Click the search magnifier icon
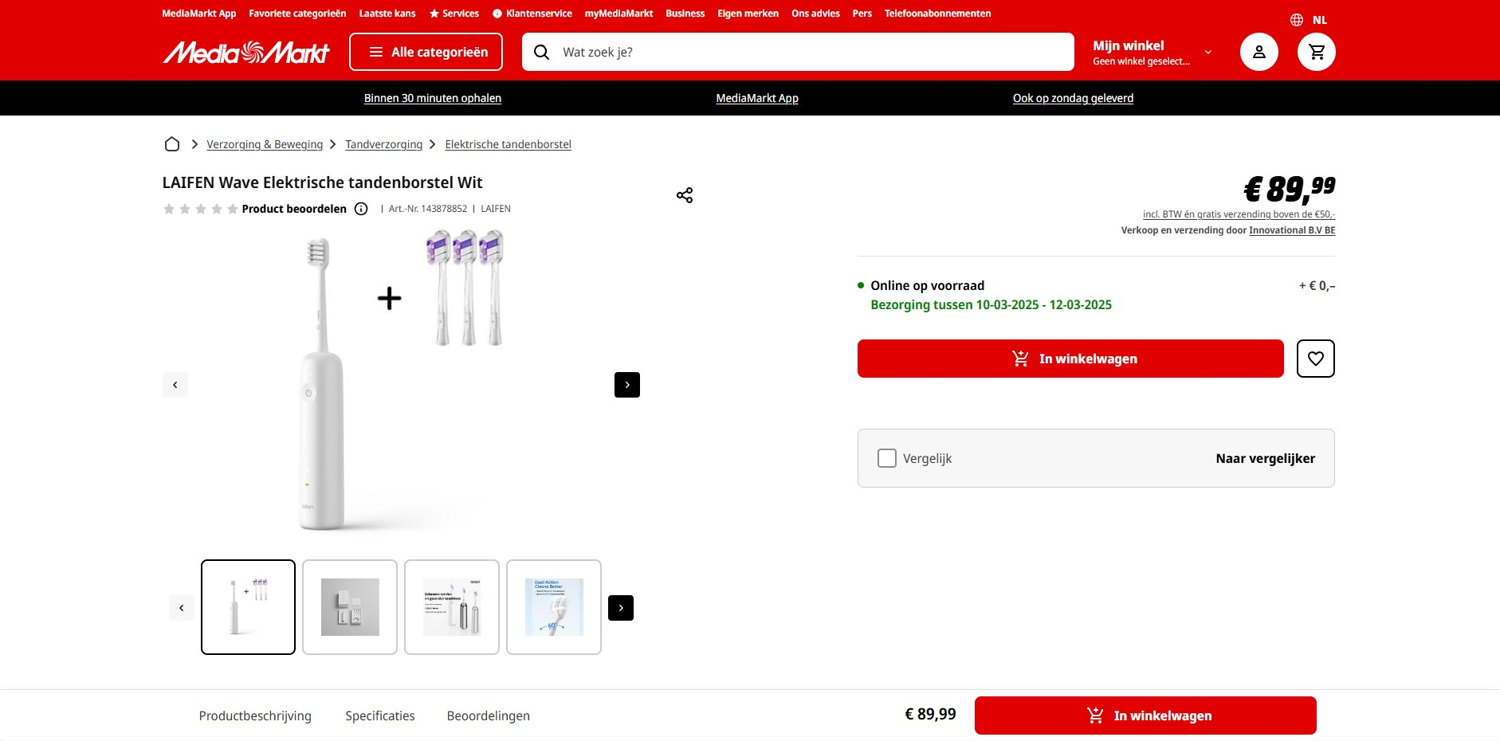The image size is (1500, 741). (x=541, y=52)
